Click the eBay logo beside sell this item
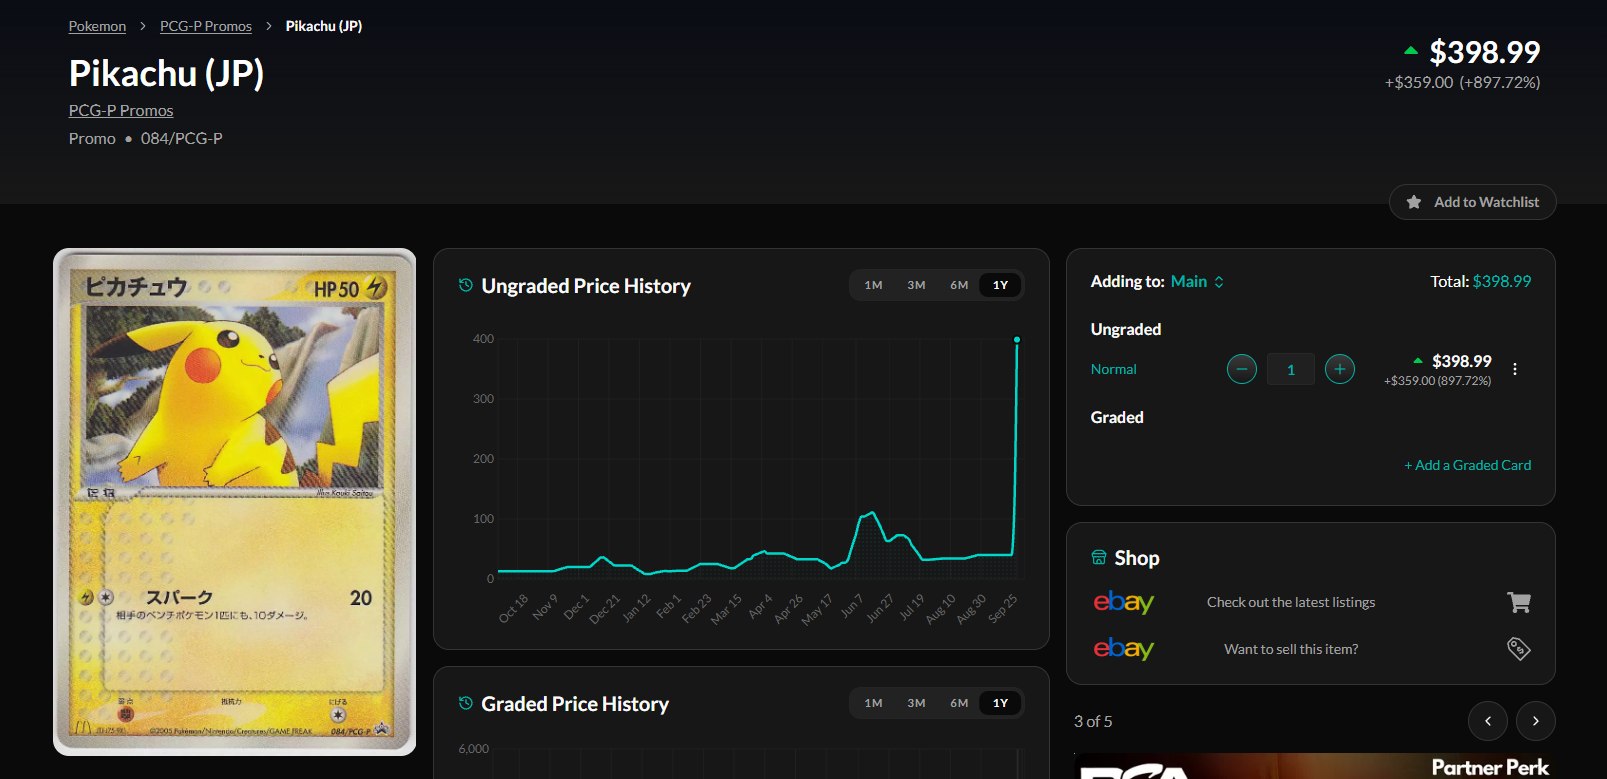This screenshot has height=779, width=1607. [x=1124, y=649]
